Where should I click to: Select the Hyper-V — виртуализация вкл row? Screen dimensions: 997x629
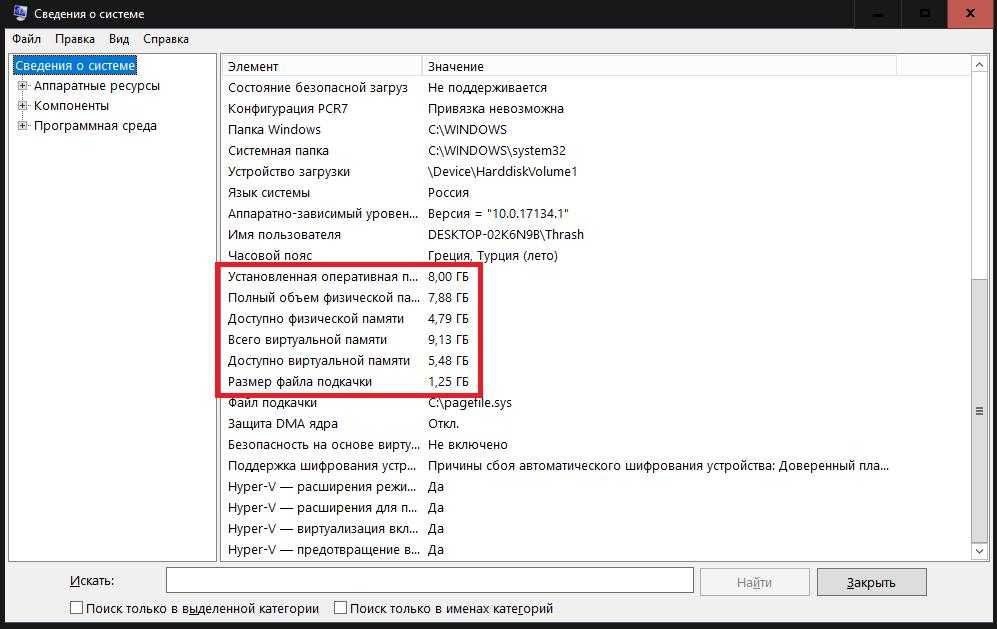tap(596, 529)
